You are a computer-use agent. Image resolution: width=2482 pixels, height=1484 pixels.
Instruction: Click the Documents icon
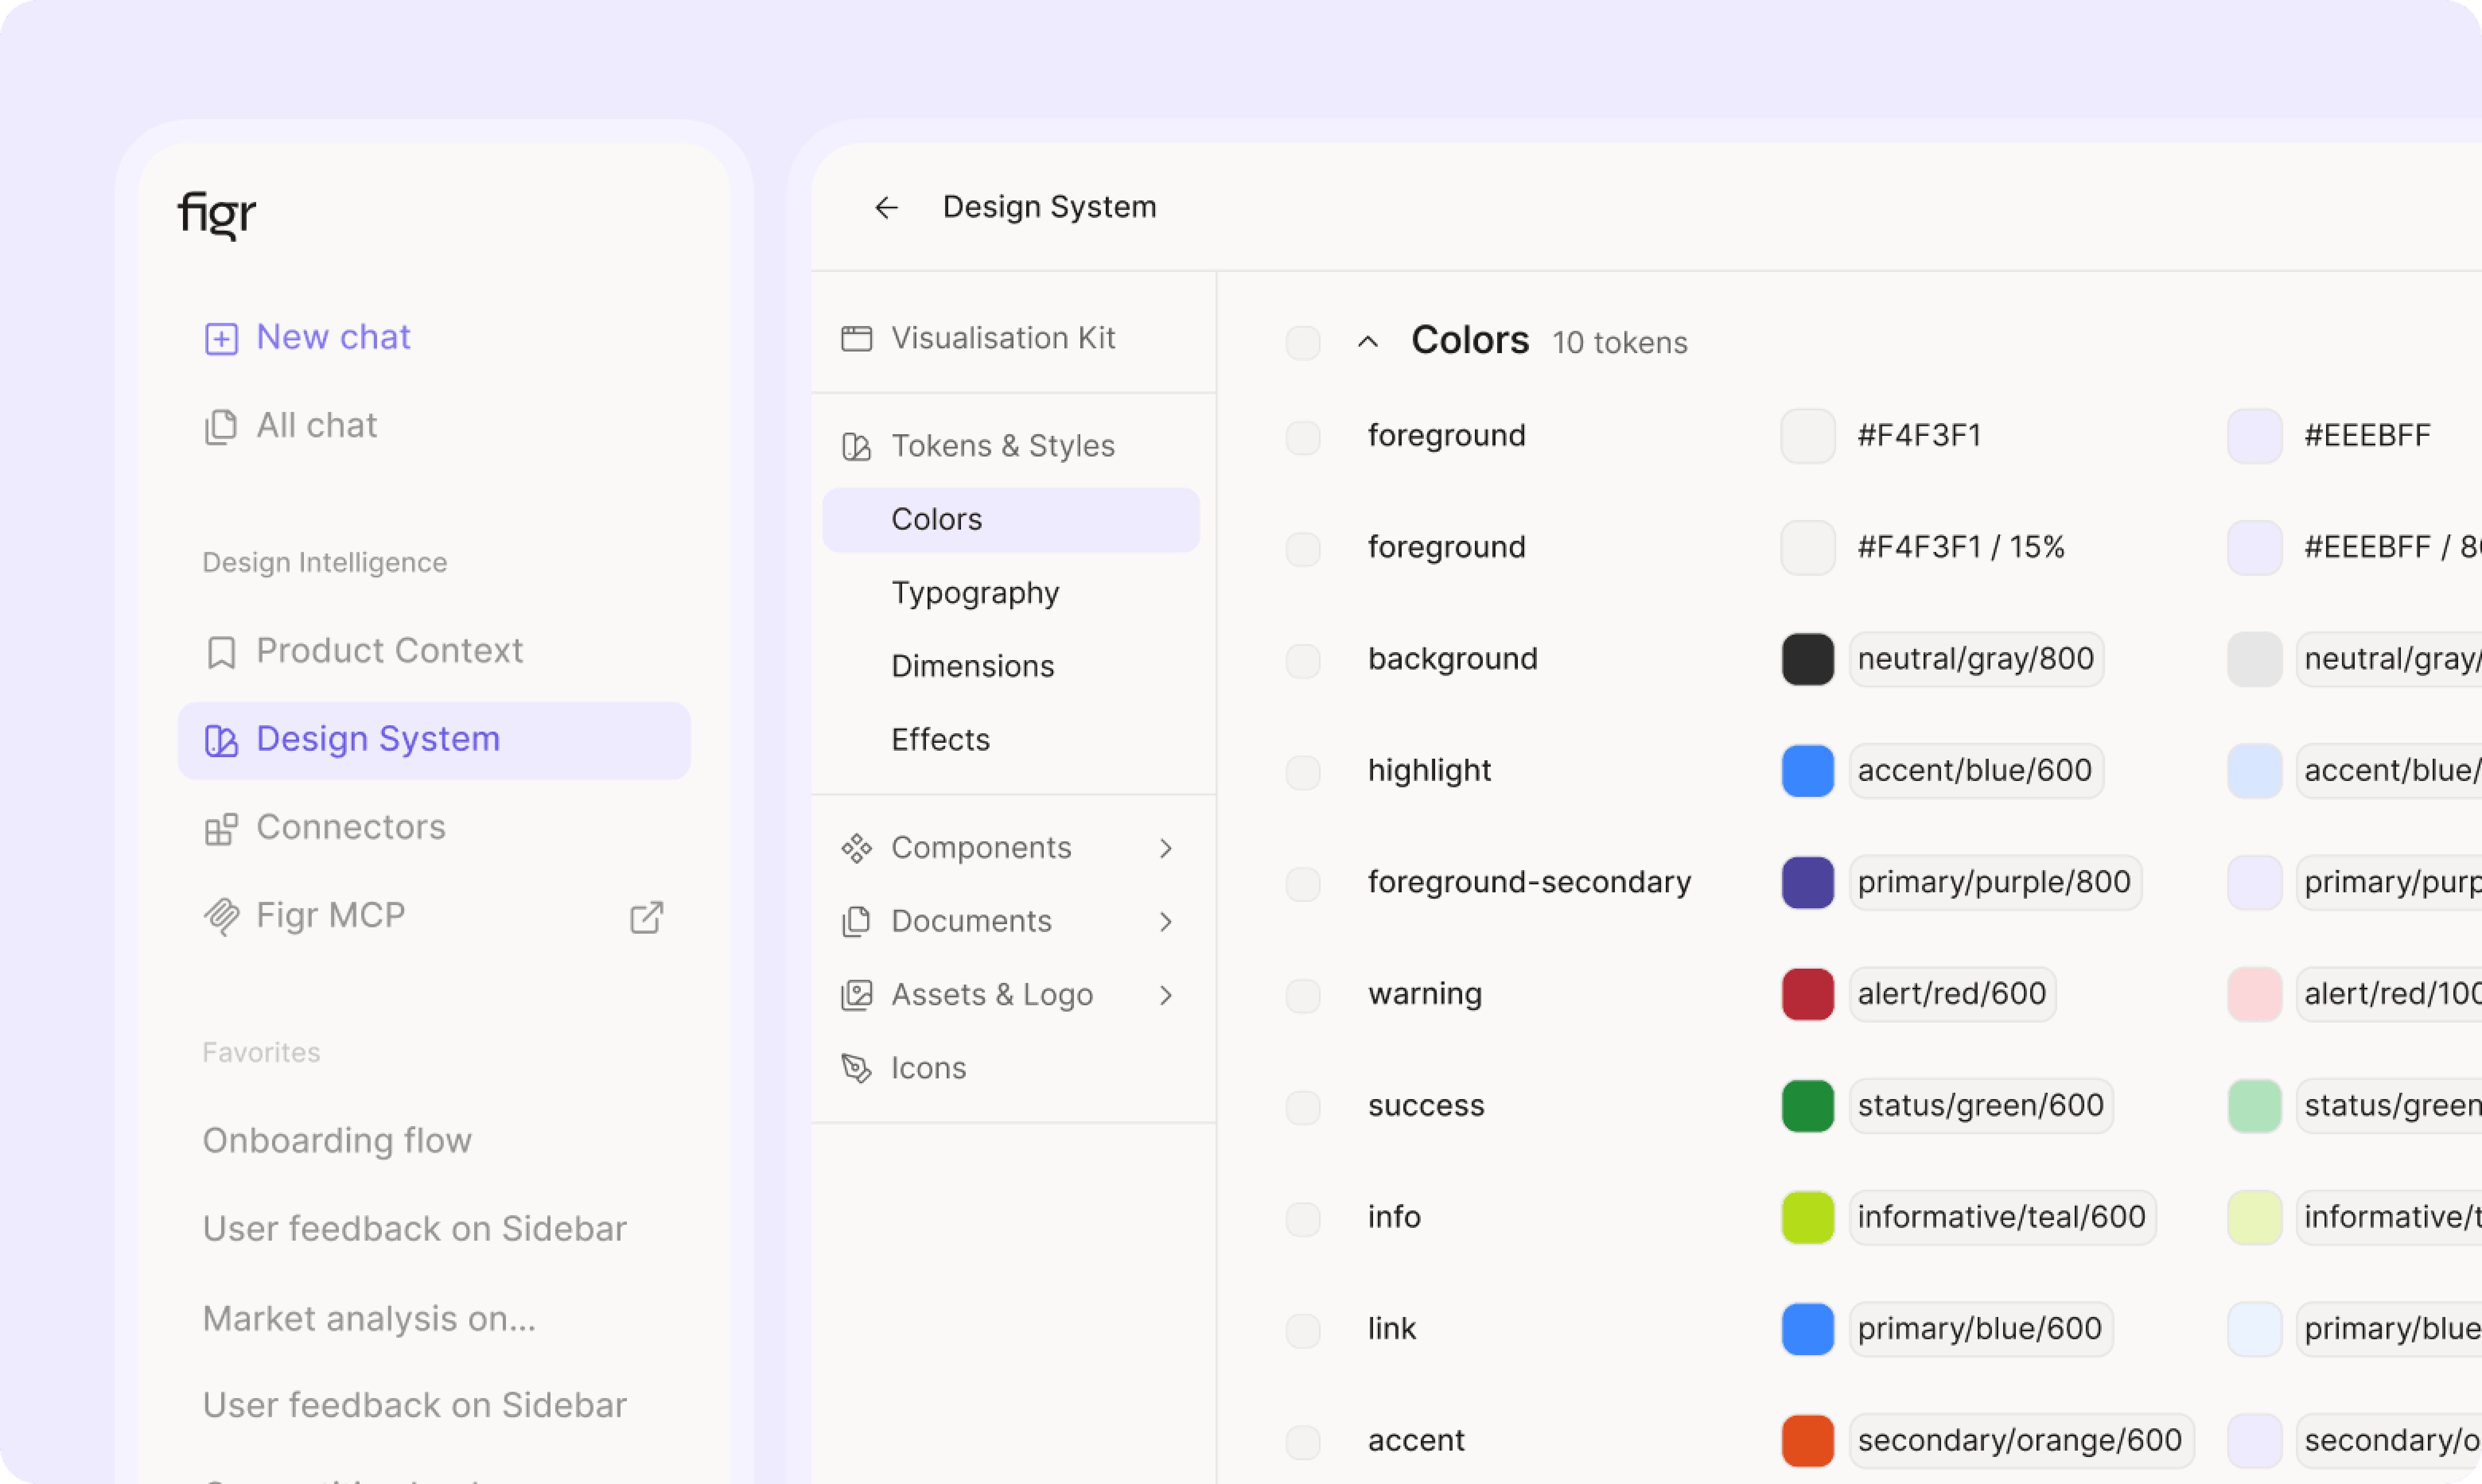coord(856,921)
